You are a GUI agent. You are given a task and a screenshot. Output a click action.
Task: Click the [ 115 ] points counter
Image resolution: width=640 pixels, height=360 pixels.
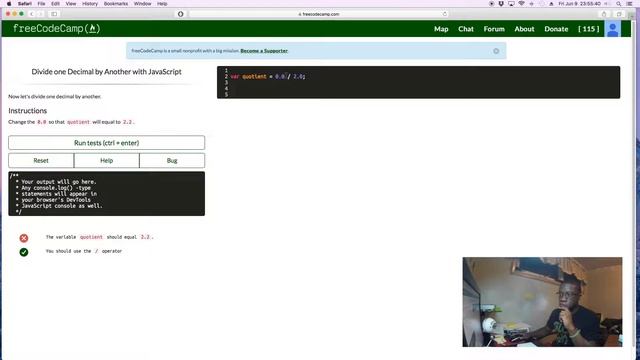tap(589, 29)
